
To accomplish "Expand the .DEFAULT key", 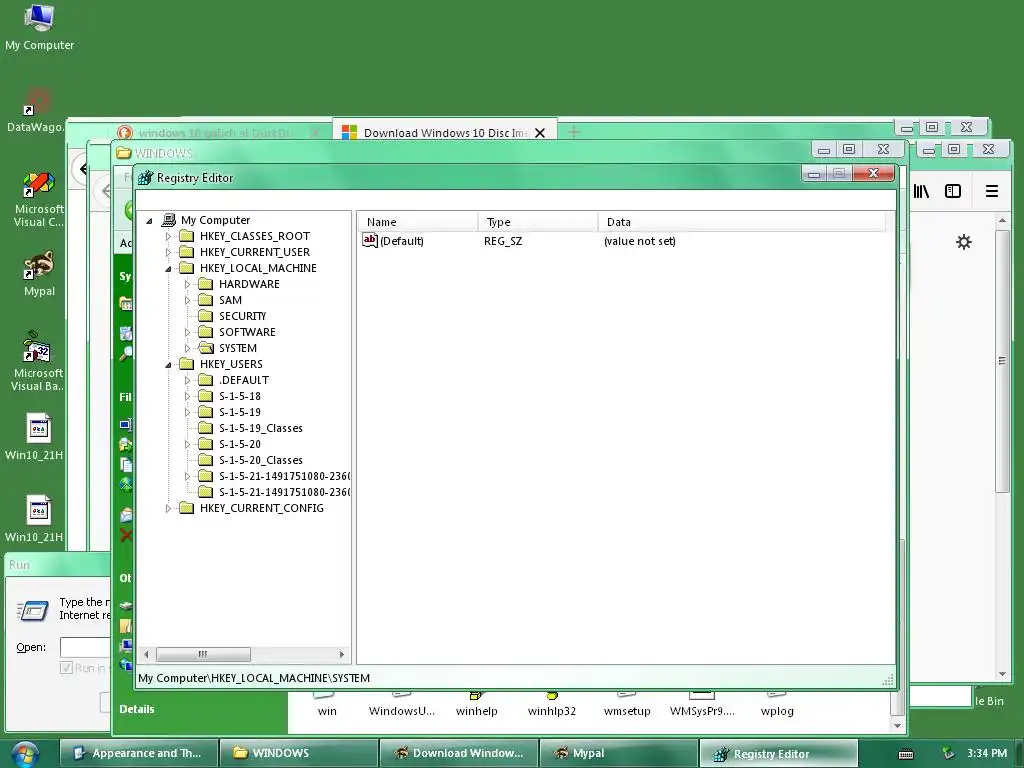I will coord(187,380).
